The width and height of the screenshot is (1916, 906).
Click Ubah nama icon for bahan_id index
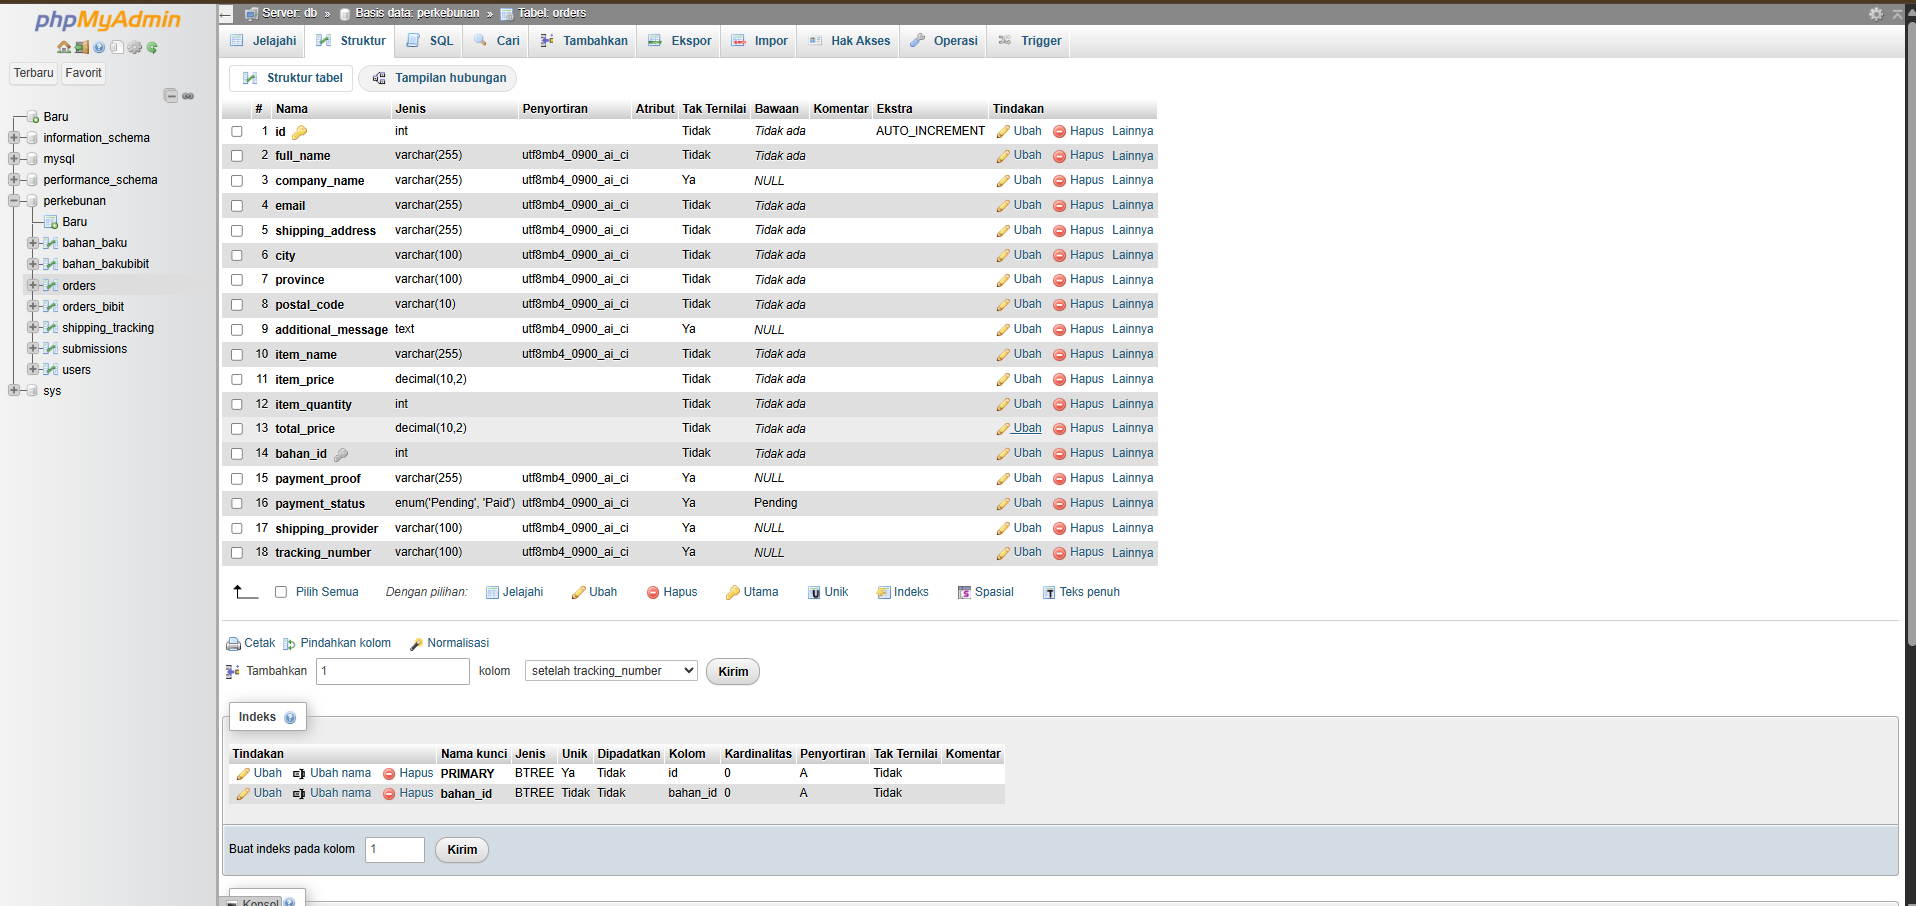(299, 794)
